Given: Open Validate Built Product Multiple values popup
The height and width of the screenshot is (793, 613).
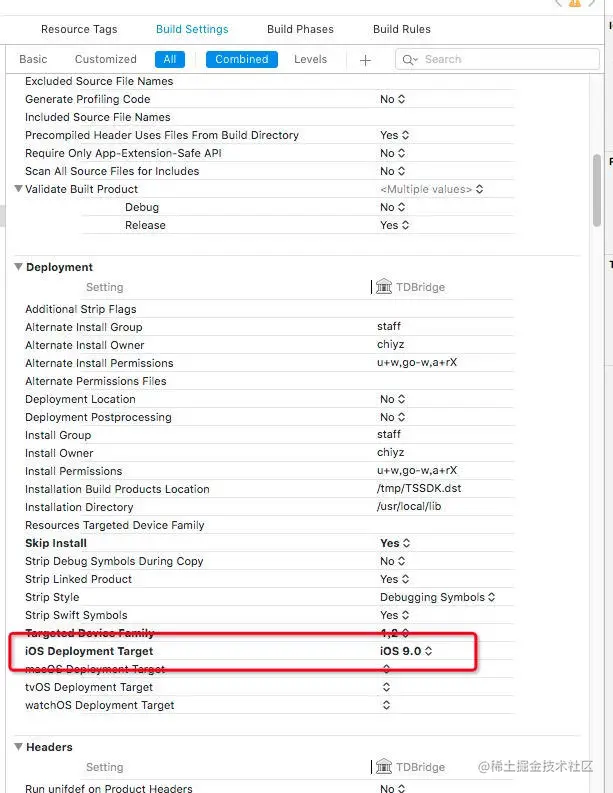Looking at the screenshot, I should (432, 189).
